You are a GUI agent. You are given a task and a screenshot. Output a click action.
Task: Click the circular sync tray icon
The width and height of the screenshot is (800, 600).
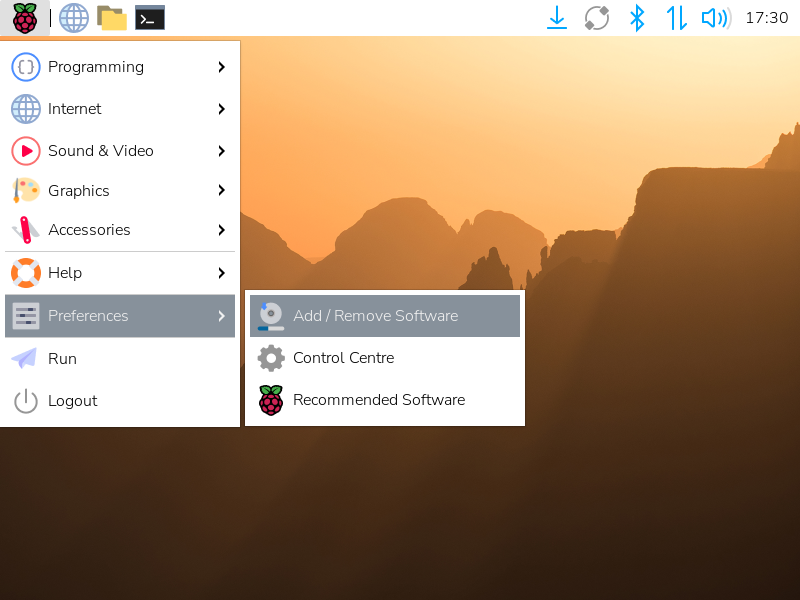tap(597, 18)
